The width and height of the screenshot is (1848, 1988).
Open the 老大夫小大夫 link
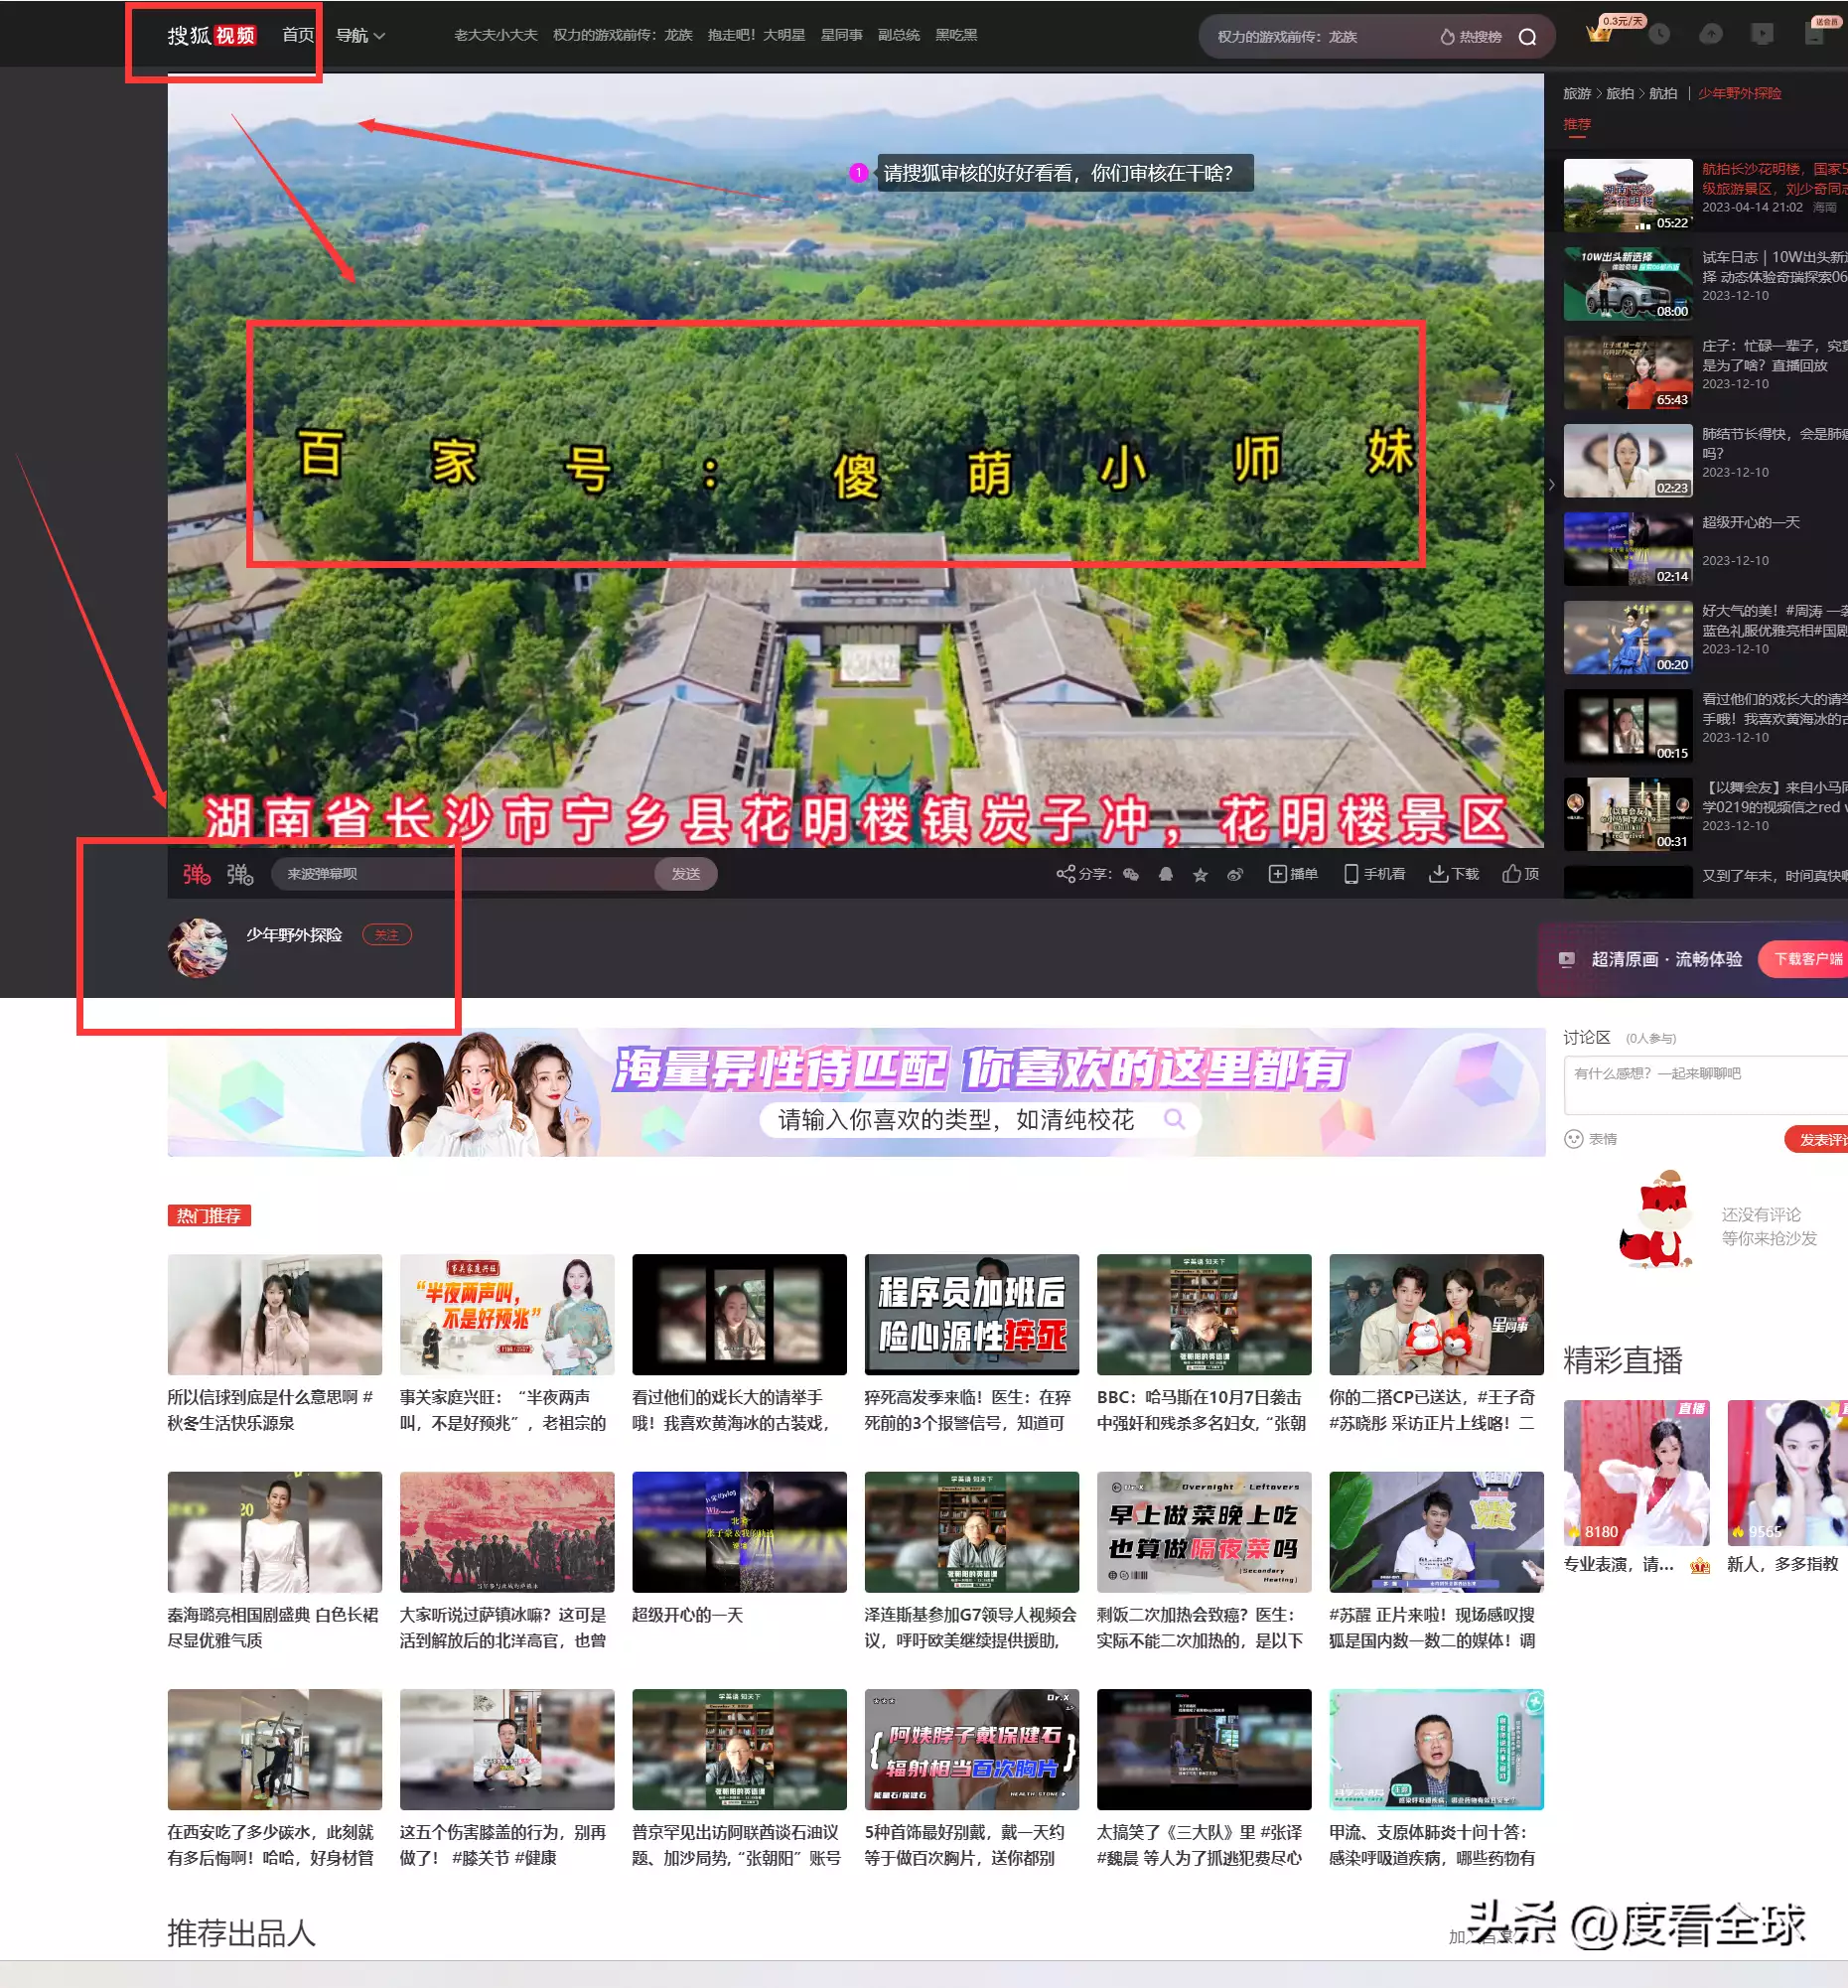tap(496, 35)
